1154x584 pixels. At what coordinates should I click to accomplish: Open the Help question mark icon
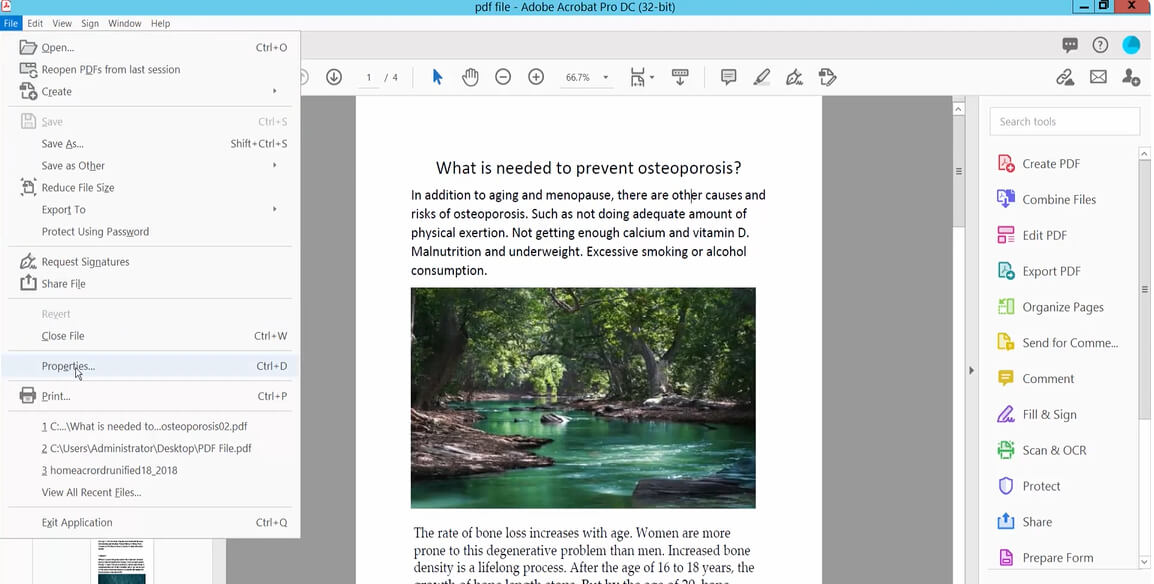(1100, 45)
